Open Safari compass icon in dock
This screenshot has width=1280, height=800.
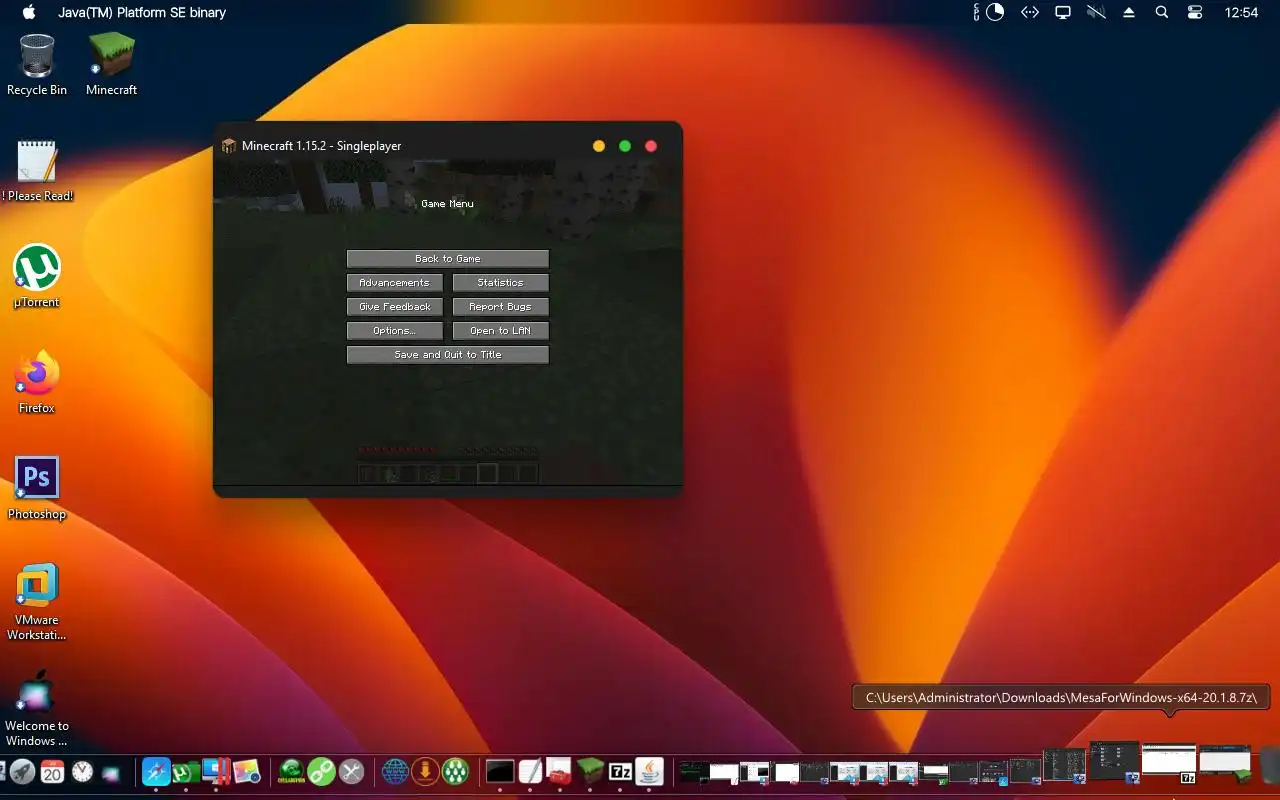point(156,772)
